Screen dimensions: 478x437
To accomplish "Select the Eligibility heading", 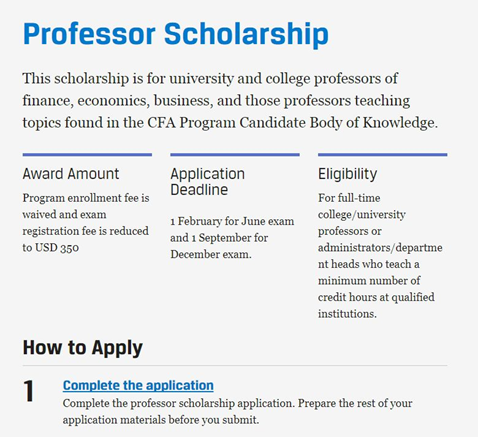I will 347,174.
